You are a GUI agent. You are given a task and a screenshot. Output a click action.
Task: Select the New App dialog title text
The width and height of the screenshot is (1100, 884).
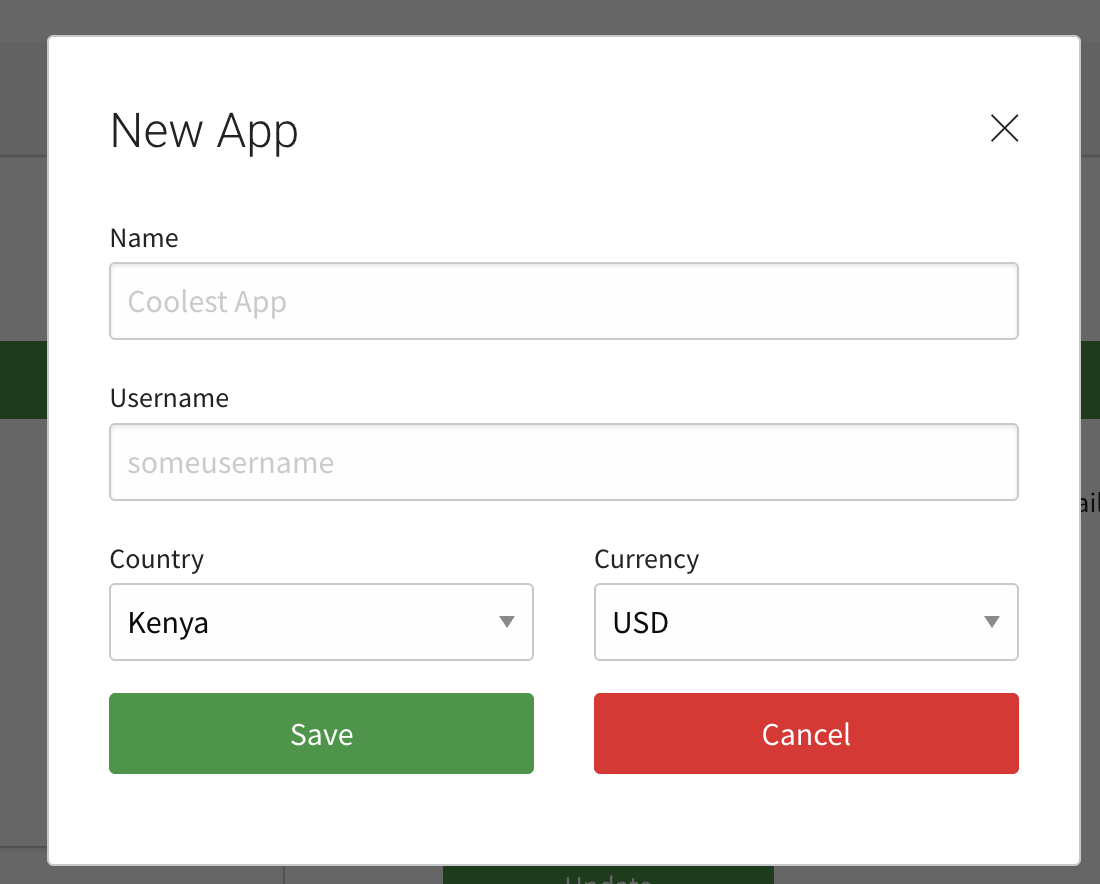[x=204, y=131]
